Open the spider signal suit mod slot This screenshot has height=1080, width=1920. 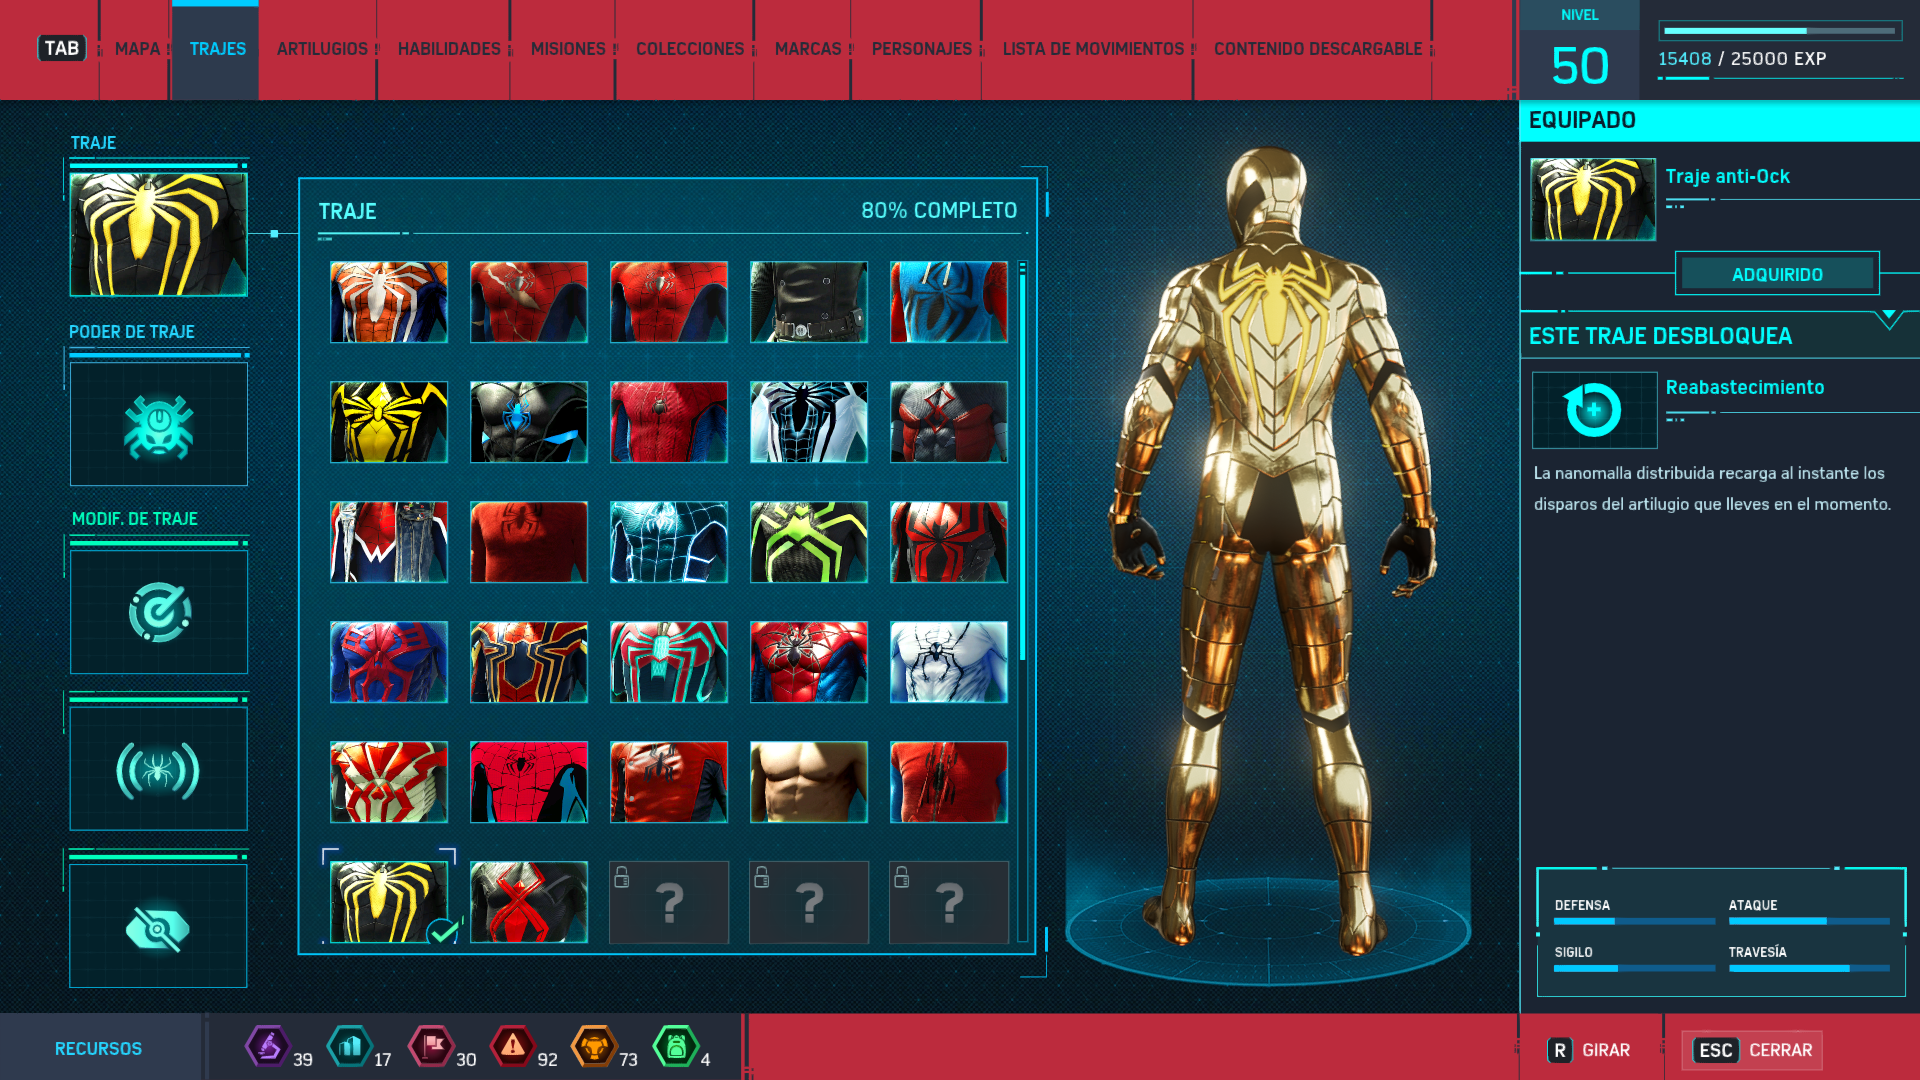click(x=158, y=769)
